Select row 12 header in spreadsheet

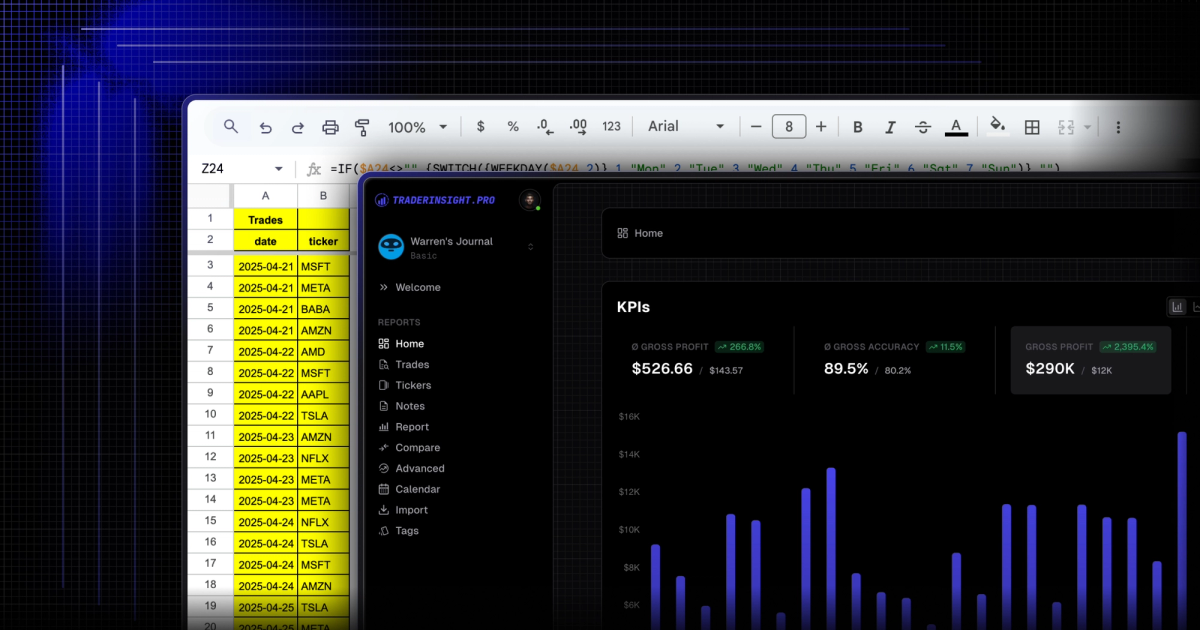(210, 457)
